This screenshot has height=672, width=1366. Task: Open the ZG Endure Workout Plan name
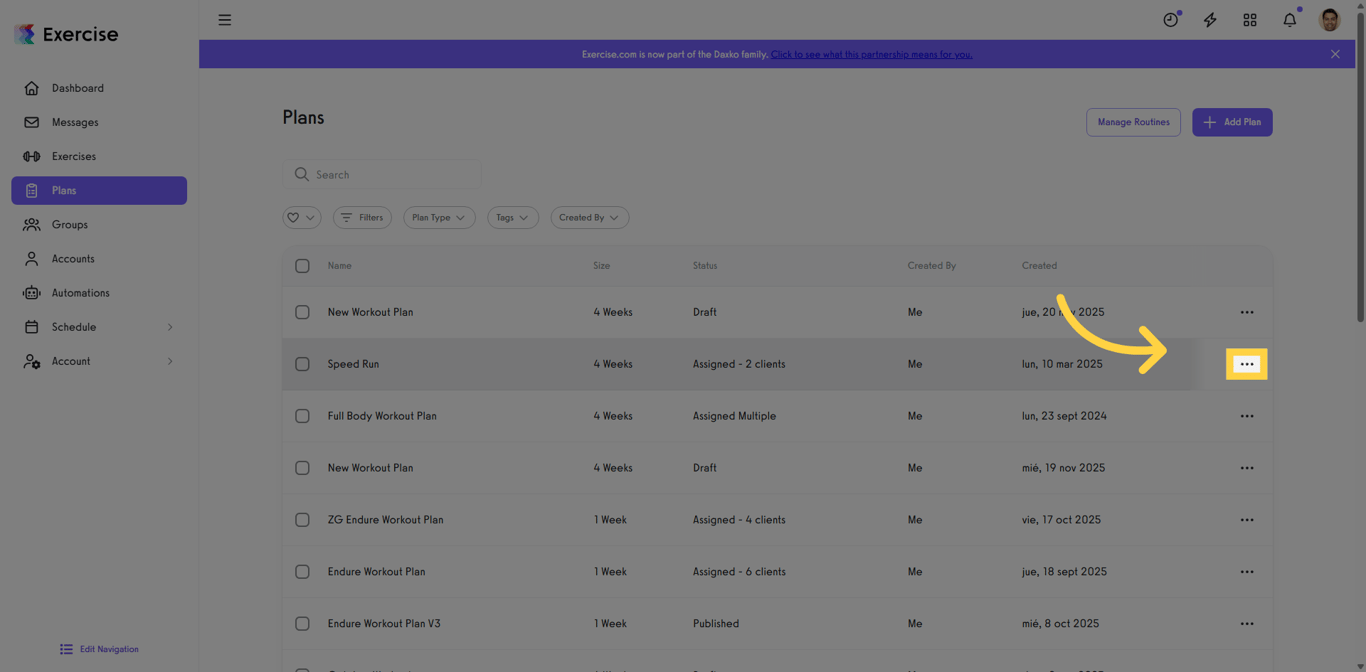click(385, 520)
